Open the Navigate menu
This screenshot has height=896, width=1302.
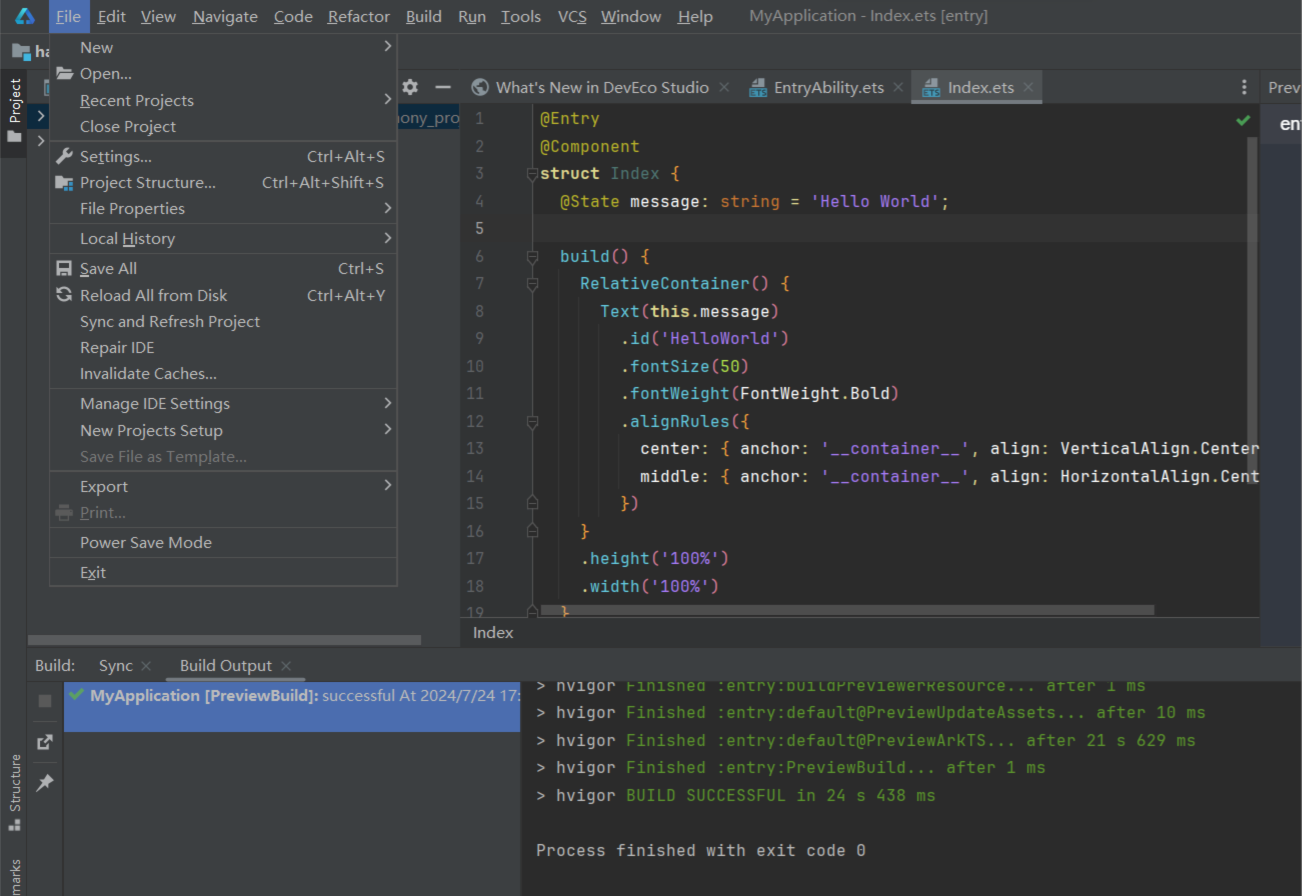tap(225, 16)
